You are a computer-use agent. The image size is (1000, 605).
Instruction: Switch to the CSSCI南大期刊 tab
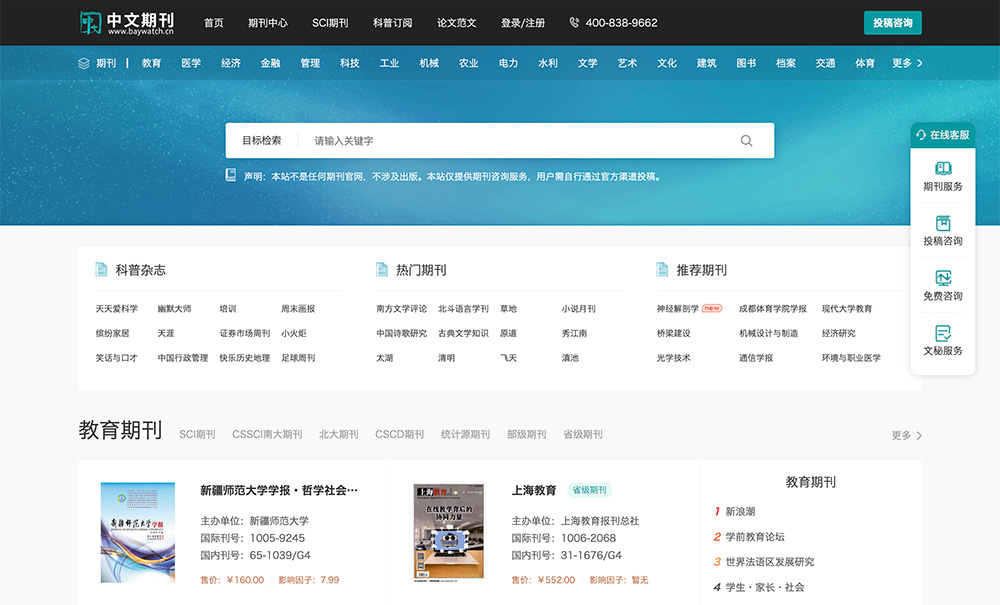click(x=267, y=434)
